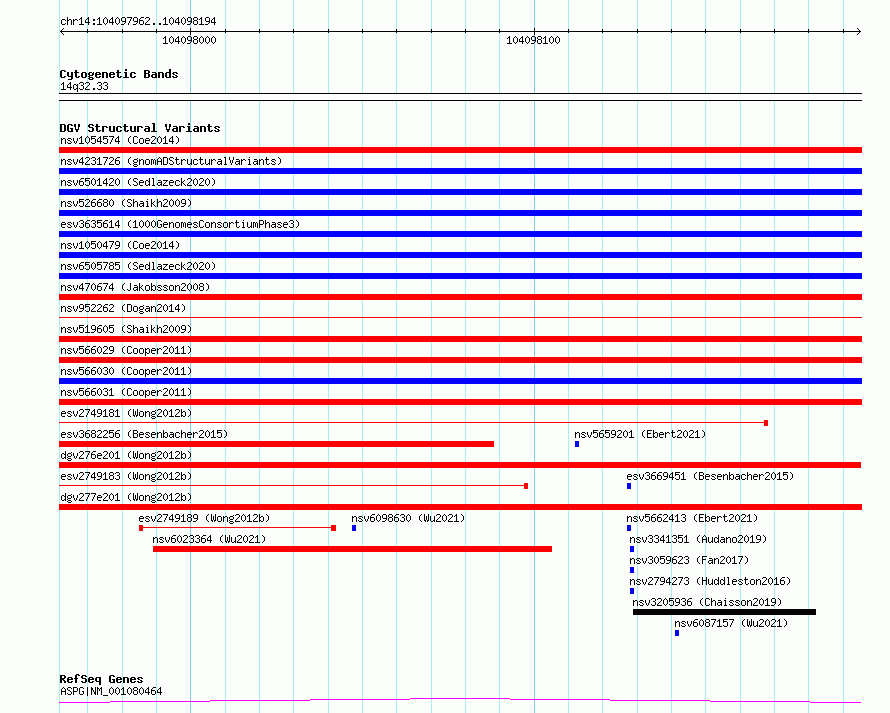Select the nsv3059623 (Fan2017) blue marker
The image size is (890, 713).
click(632, 570)
